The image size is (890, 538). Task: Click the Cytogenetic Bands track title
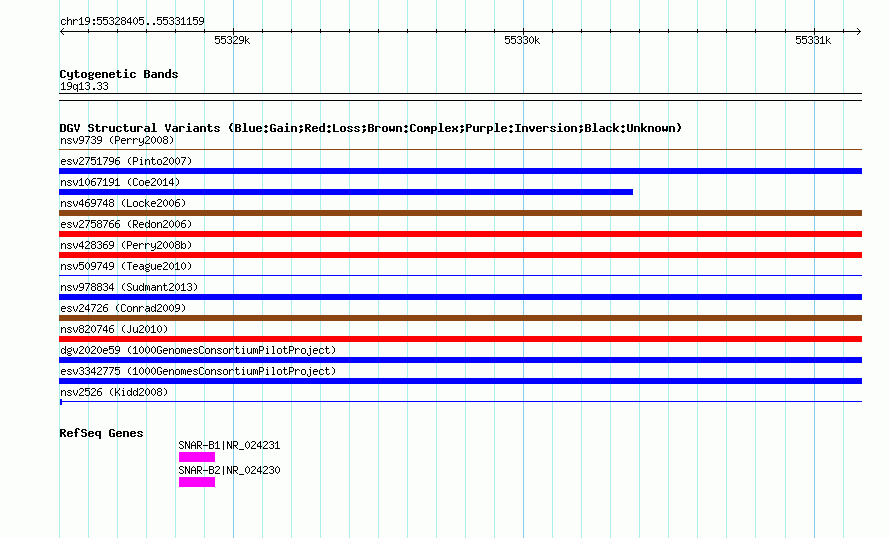tap(119, 74)
